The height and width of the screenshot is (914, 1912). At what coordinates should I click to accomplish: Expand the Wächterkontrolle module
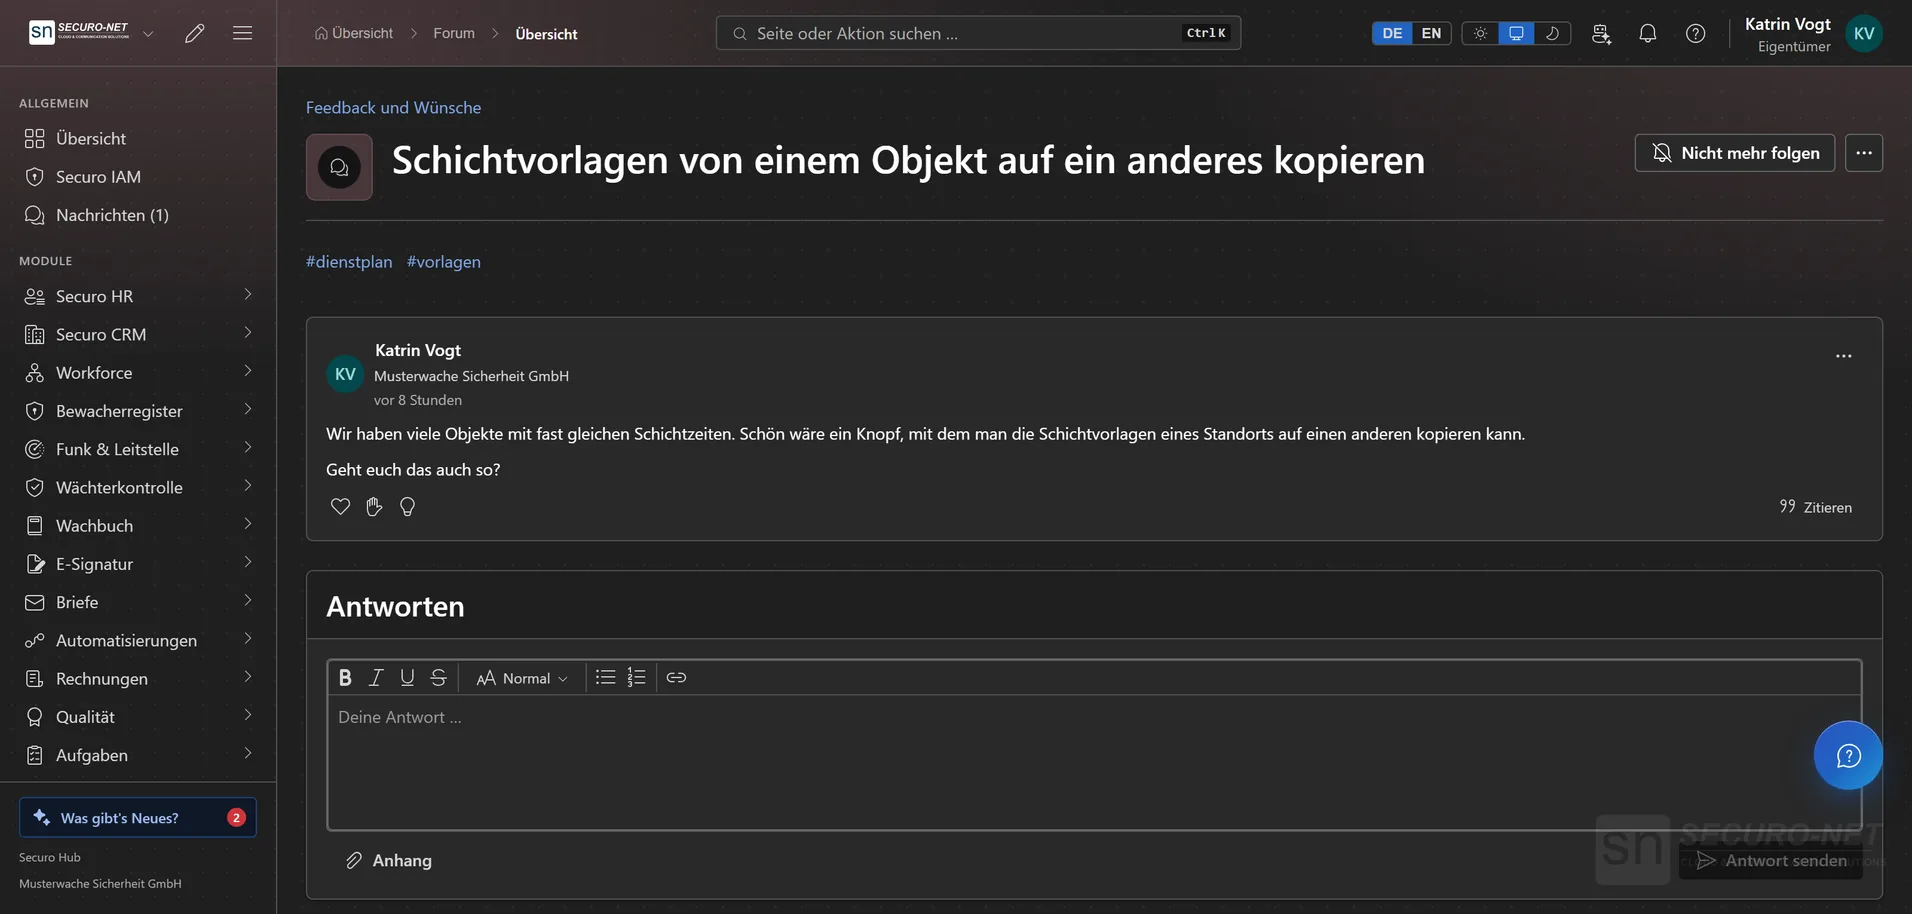[x=138, y=487]
